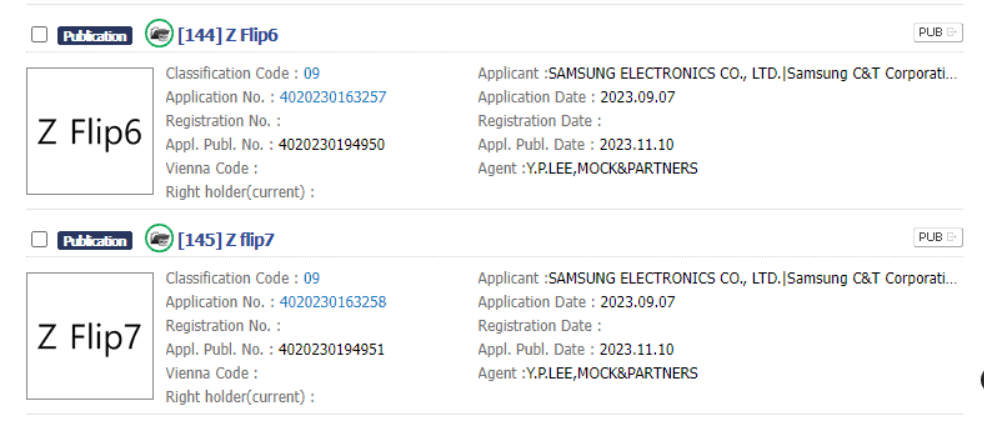
Task: Click publication number 4020230194951
Action: pyautogui.click(x=331, y=350)
